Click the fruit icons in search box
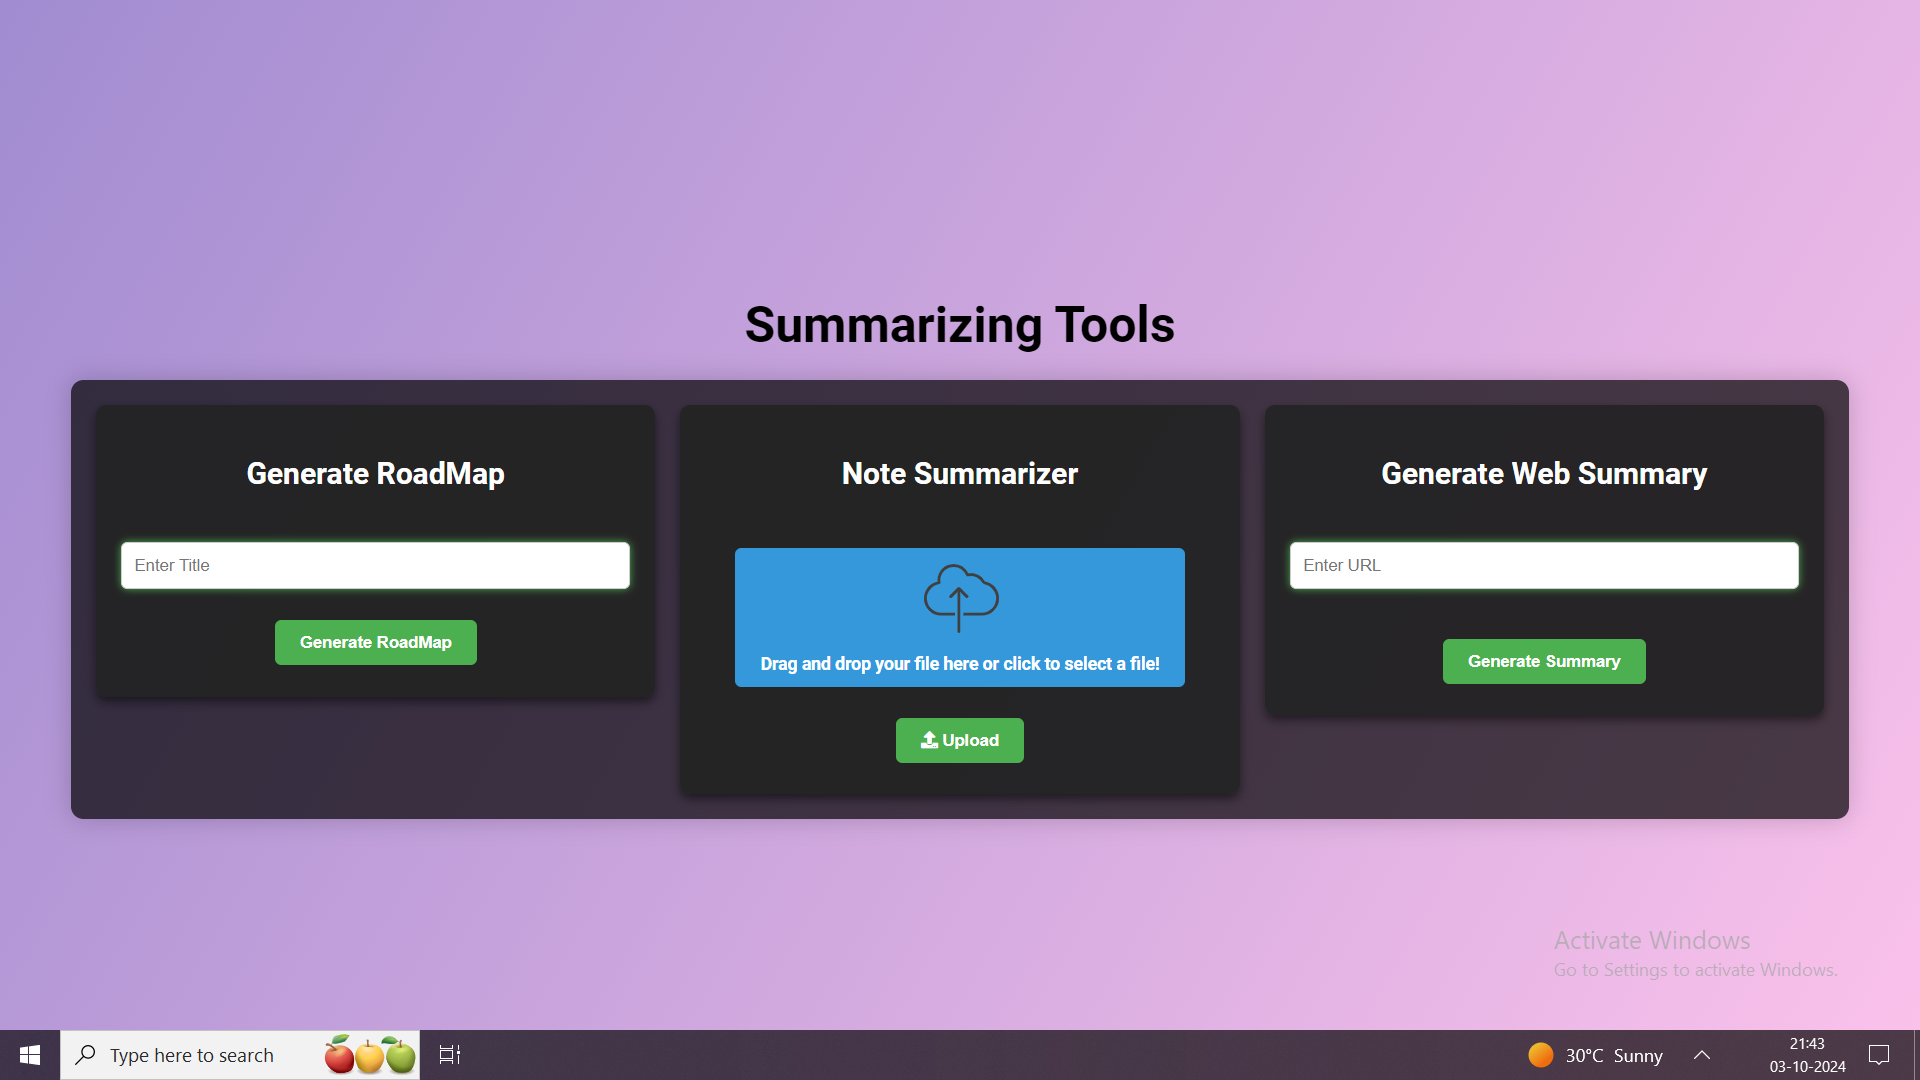This screenshot has width=1920, height=1080. [x=370, y=1055]
